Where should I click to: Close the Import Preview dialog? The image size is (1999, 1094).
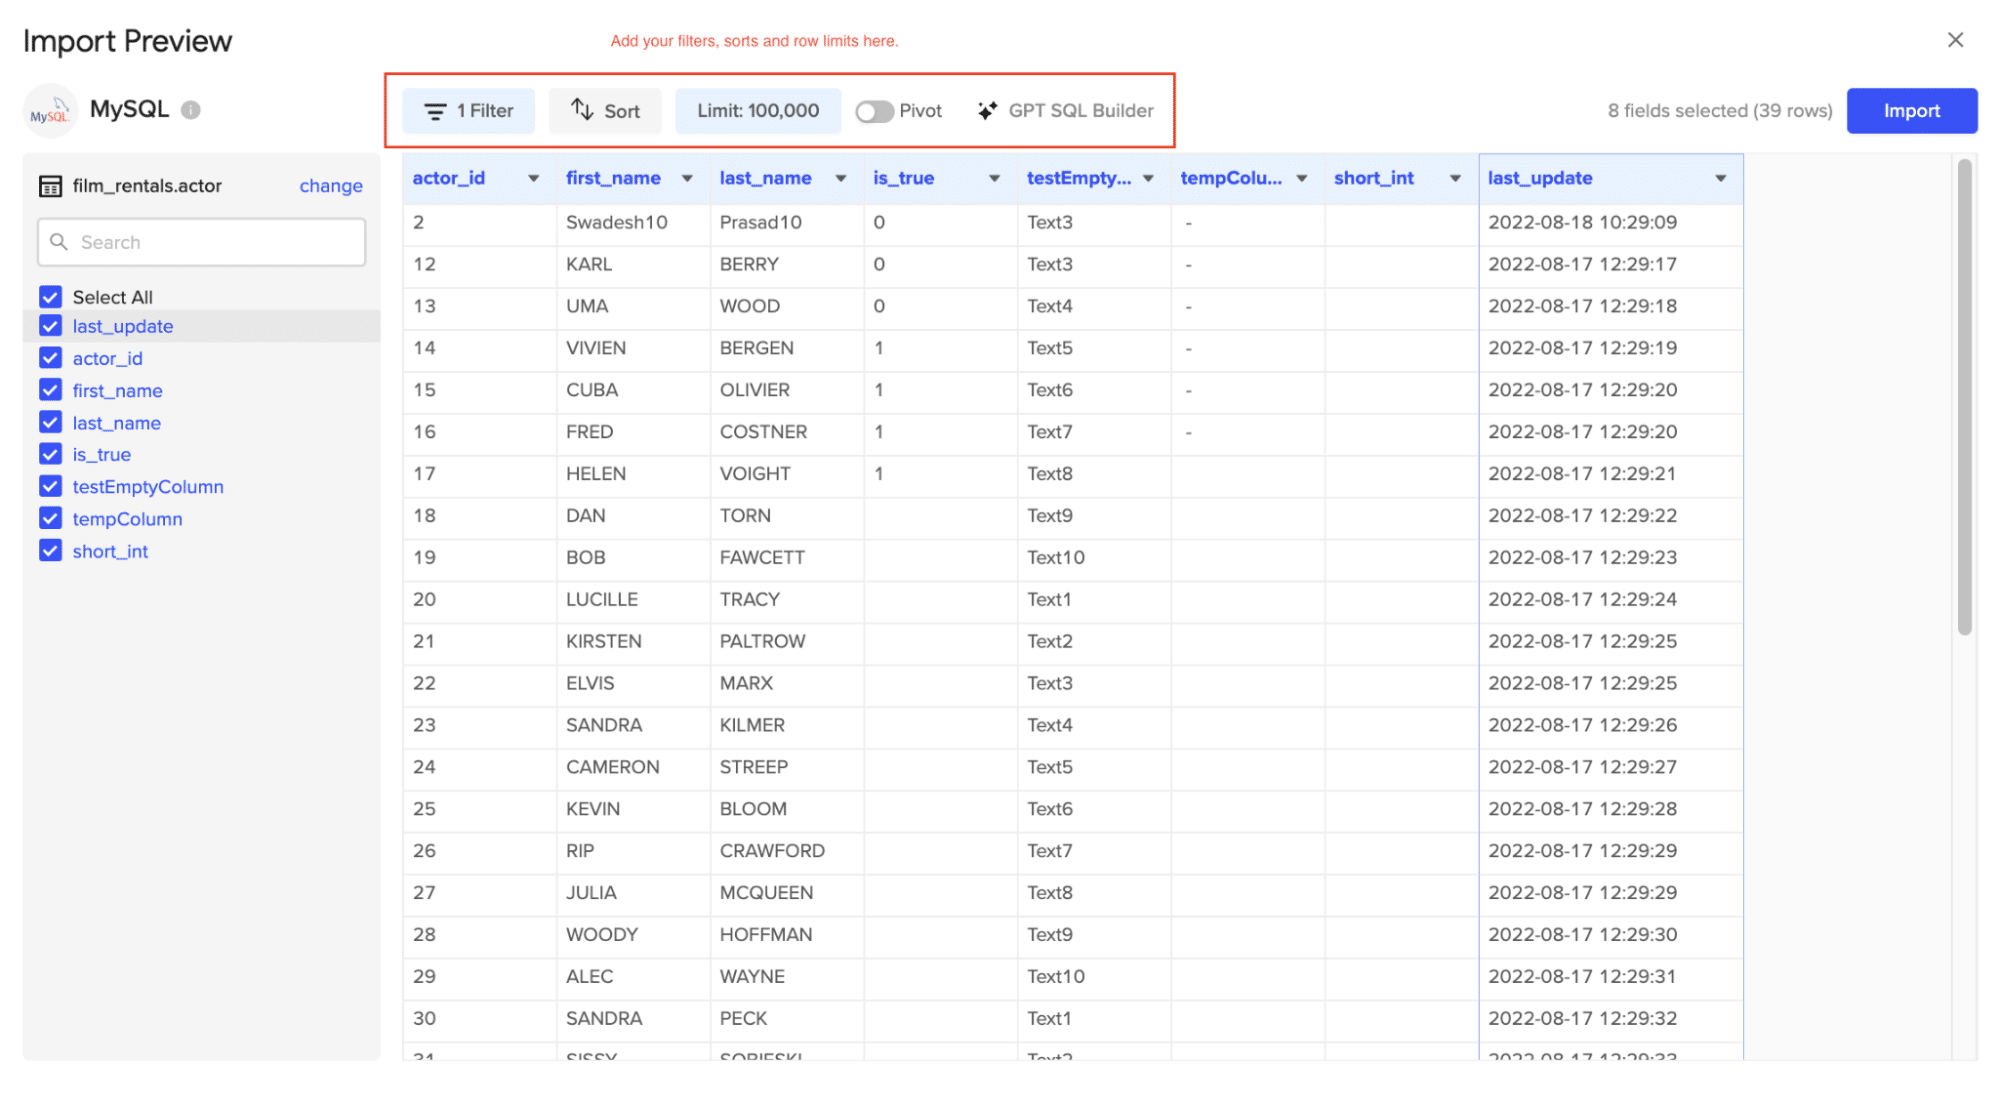[1955, 40]
